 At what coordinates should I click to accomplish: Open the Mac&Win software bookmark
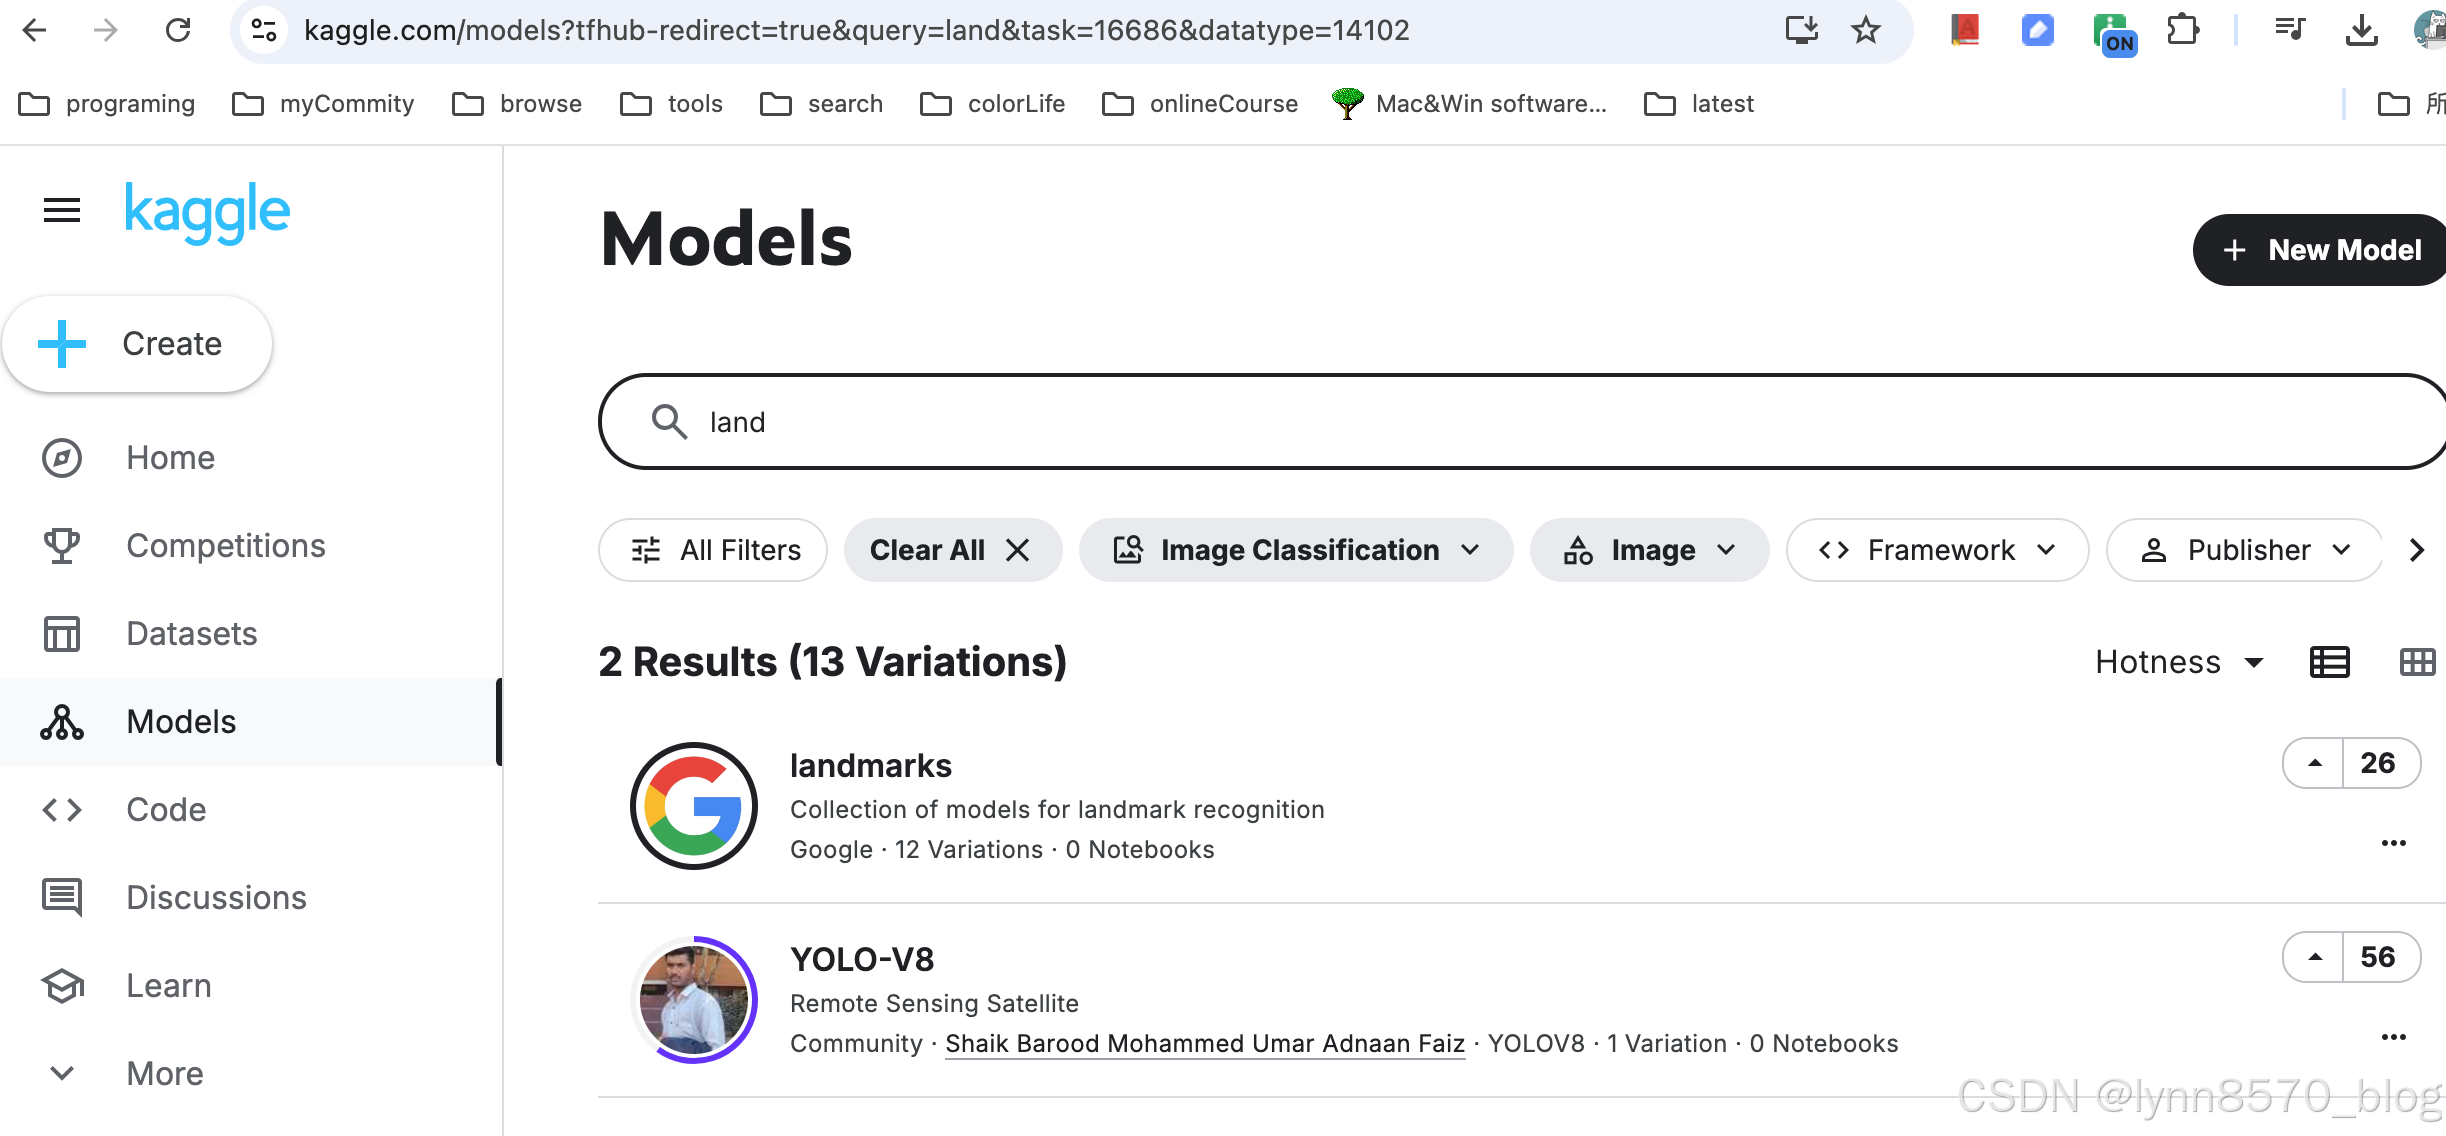(x=1469, y=104)
